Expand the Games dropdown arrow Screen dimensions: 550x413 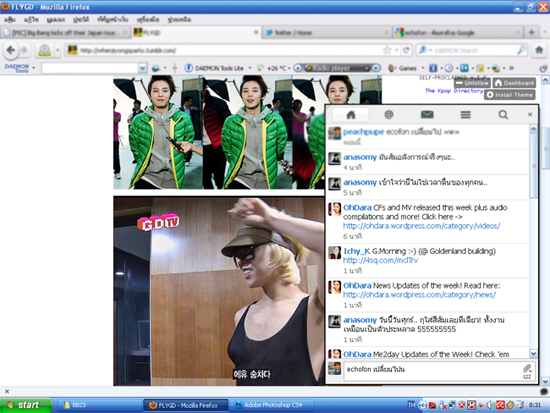423,68
